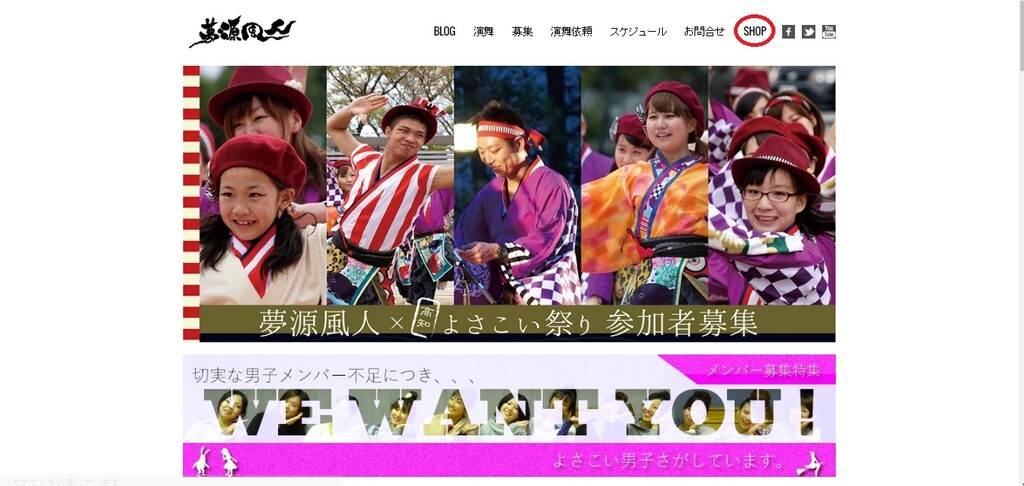This screenshot has width=1024, height=486.
Task: Click photo of woman in orange kimono
Action: point(645,186)
